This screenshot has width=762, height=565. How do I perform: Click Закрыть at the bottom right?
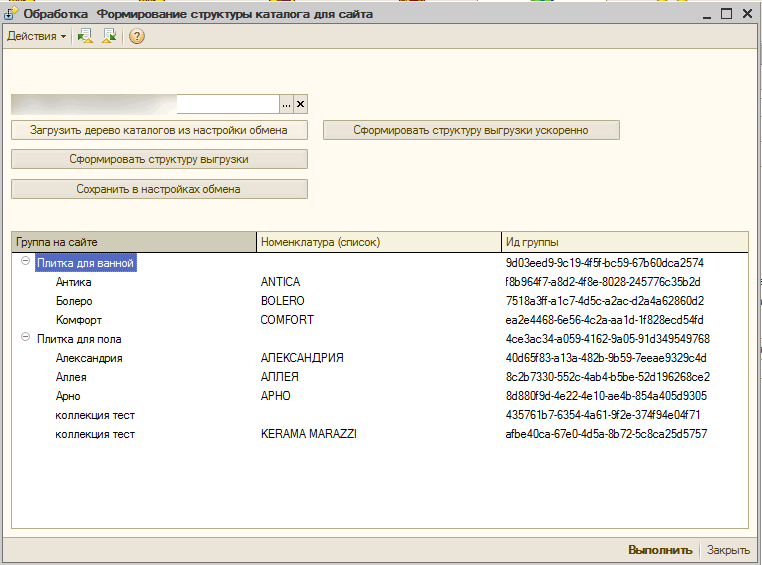[x=728, y=550]
